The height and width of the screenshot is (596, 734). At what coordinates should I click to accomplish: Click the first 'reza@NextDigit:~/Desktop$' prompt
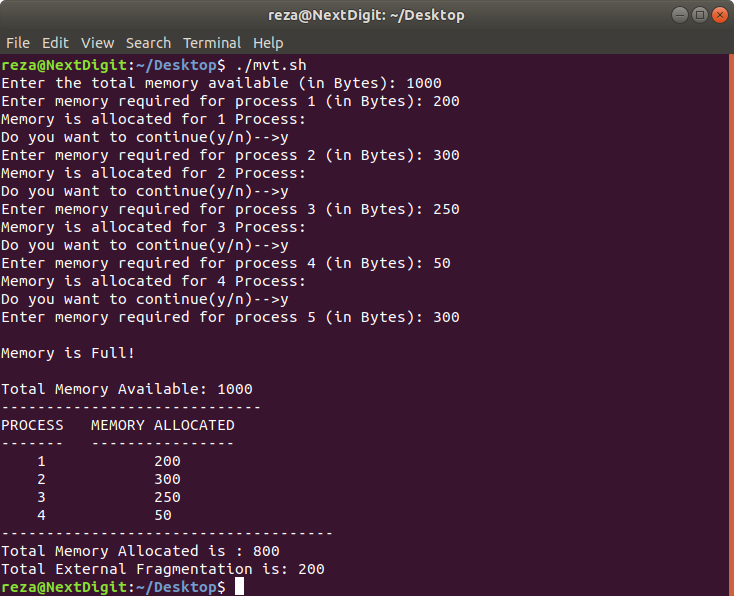point(113,65)
